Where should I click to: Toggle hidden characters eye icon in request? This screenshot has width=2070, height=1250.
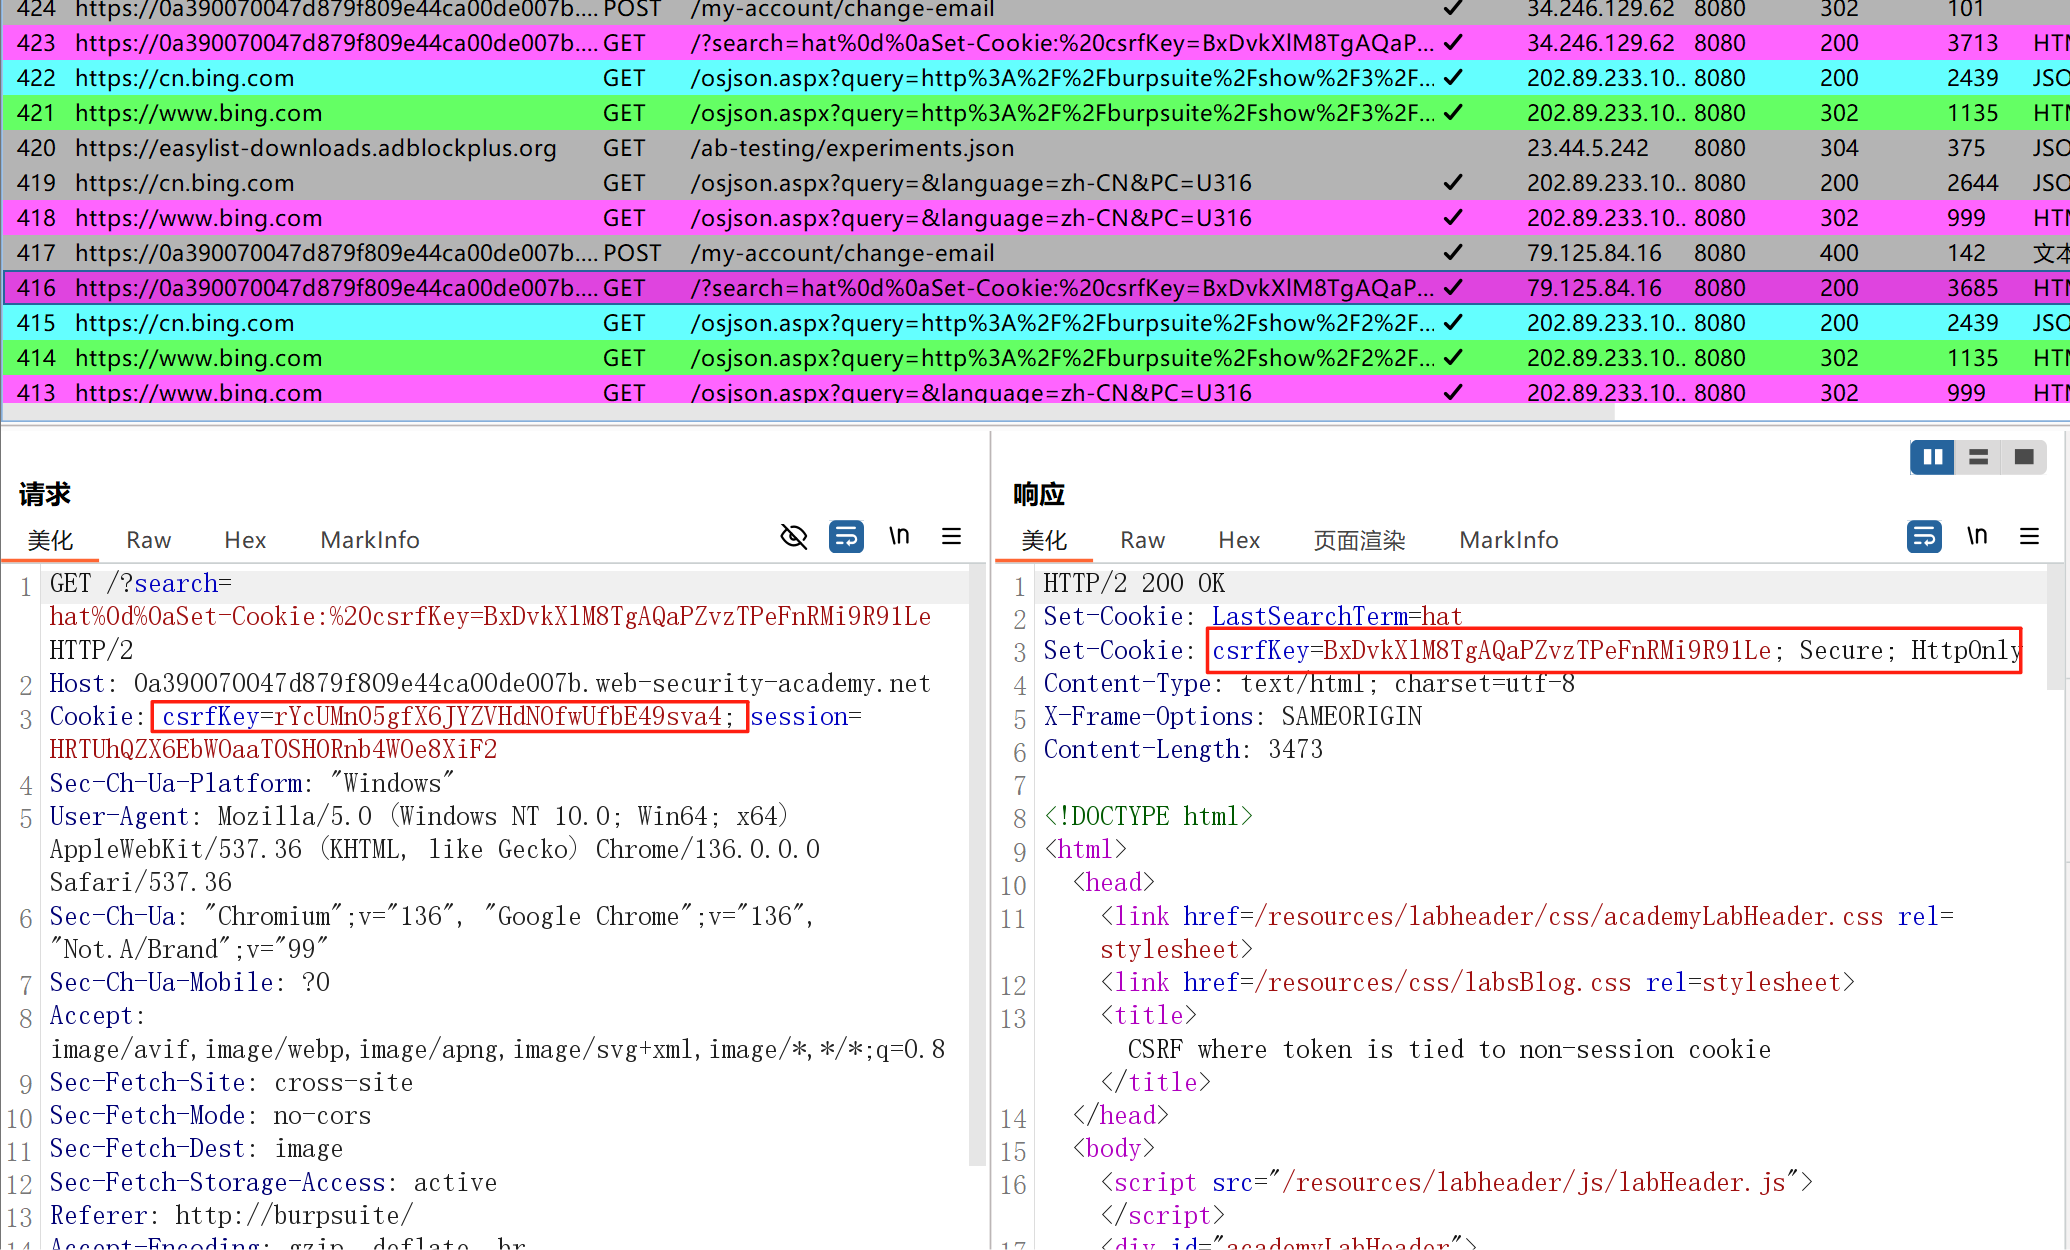(x=793, y=537)
